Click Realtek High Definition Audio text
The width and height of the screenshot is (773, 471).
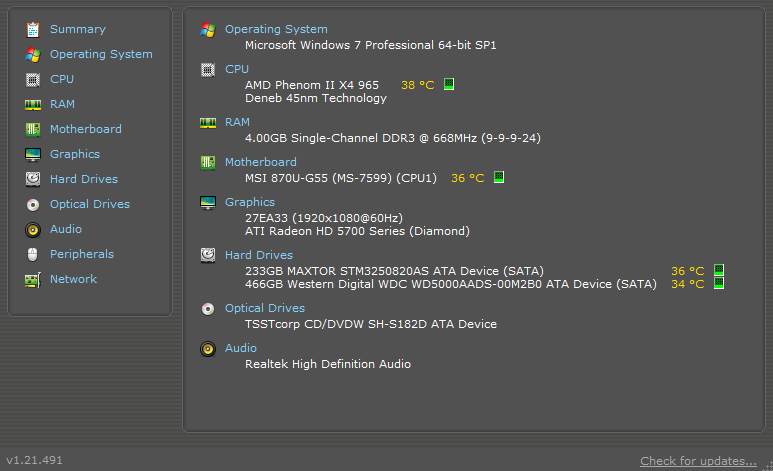click(328, 364)
